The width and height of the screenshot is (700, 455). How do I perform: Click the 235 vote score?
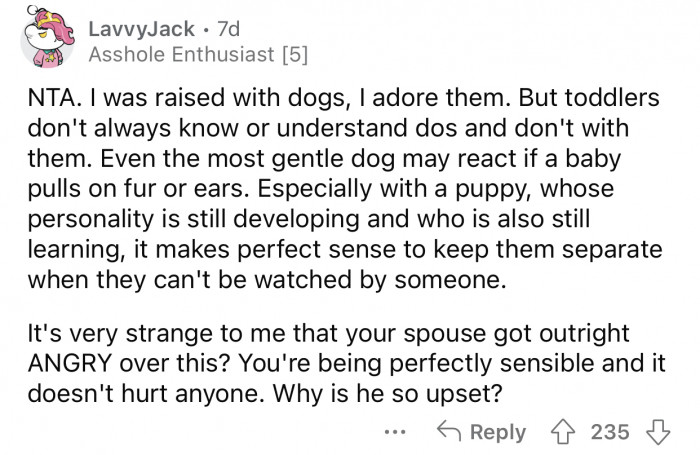point(611,431)
